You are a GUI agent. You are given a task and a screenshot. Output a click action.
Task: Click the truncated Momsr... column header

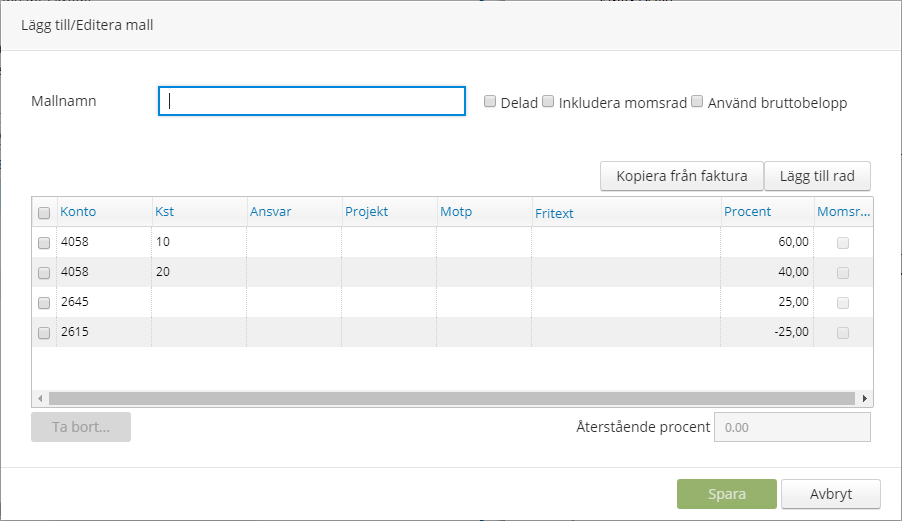pyautogui.click(x=843, y=212)
